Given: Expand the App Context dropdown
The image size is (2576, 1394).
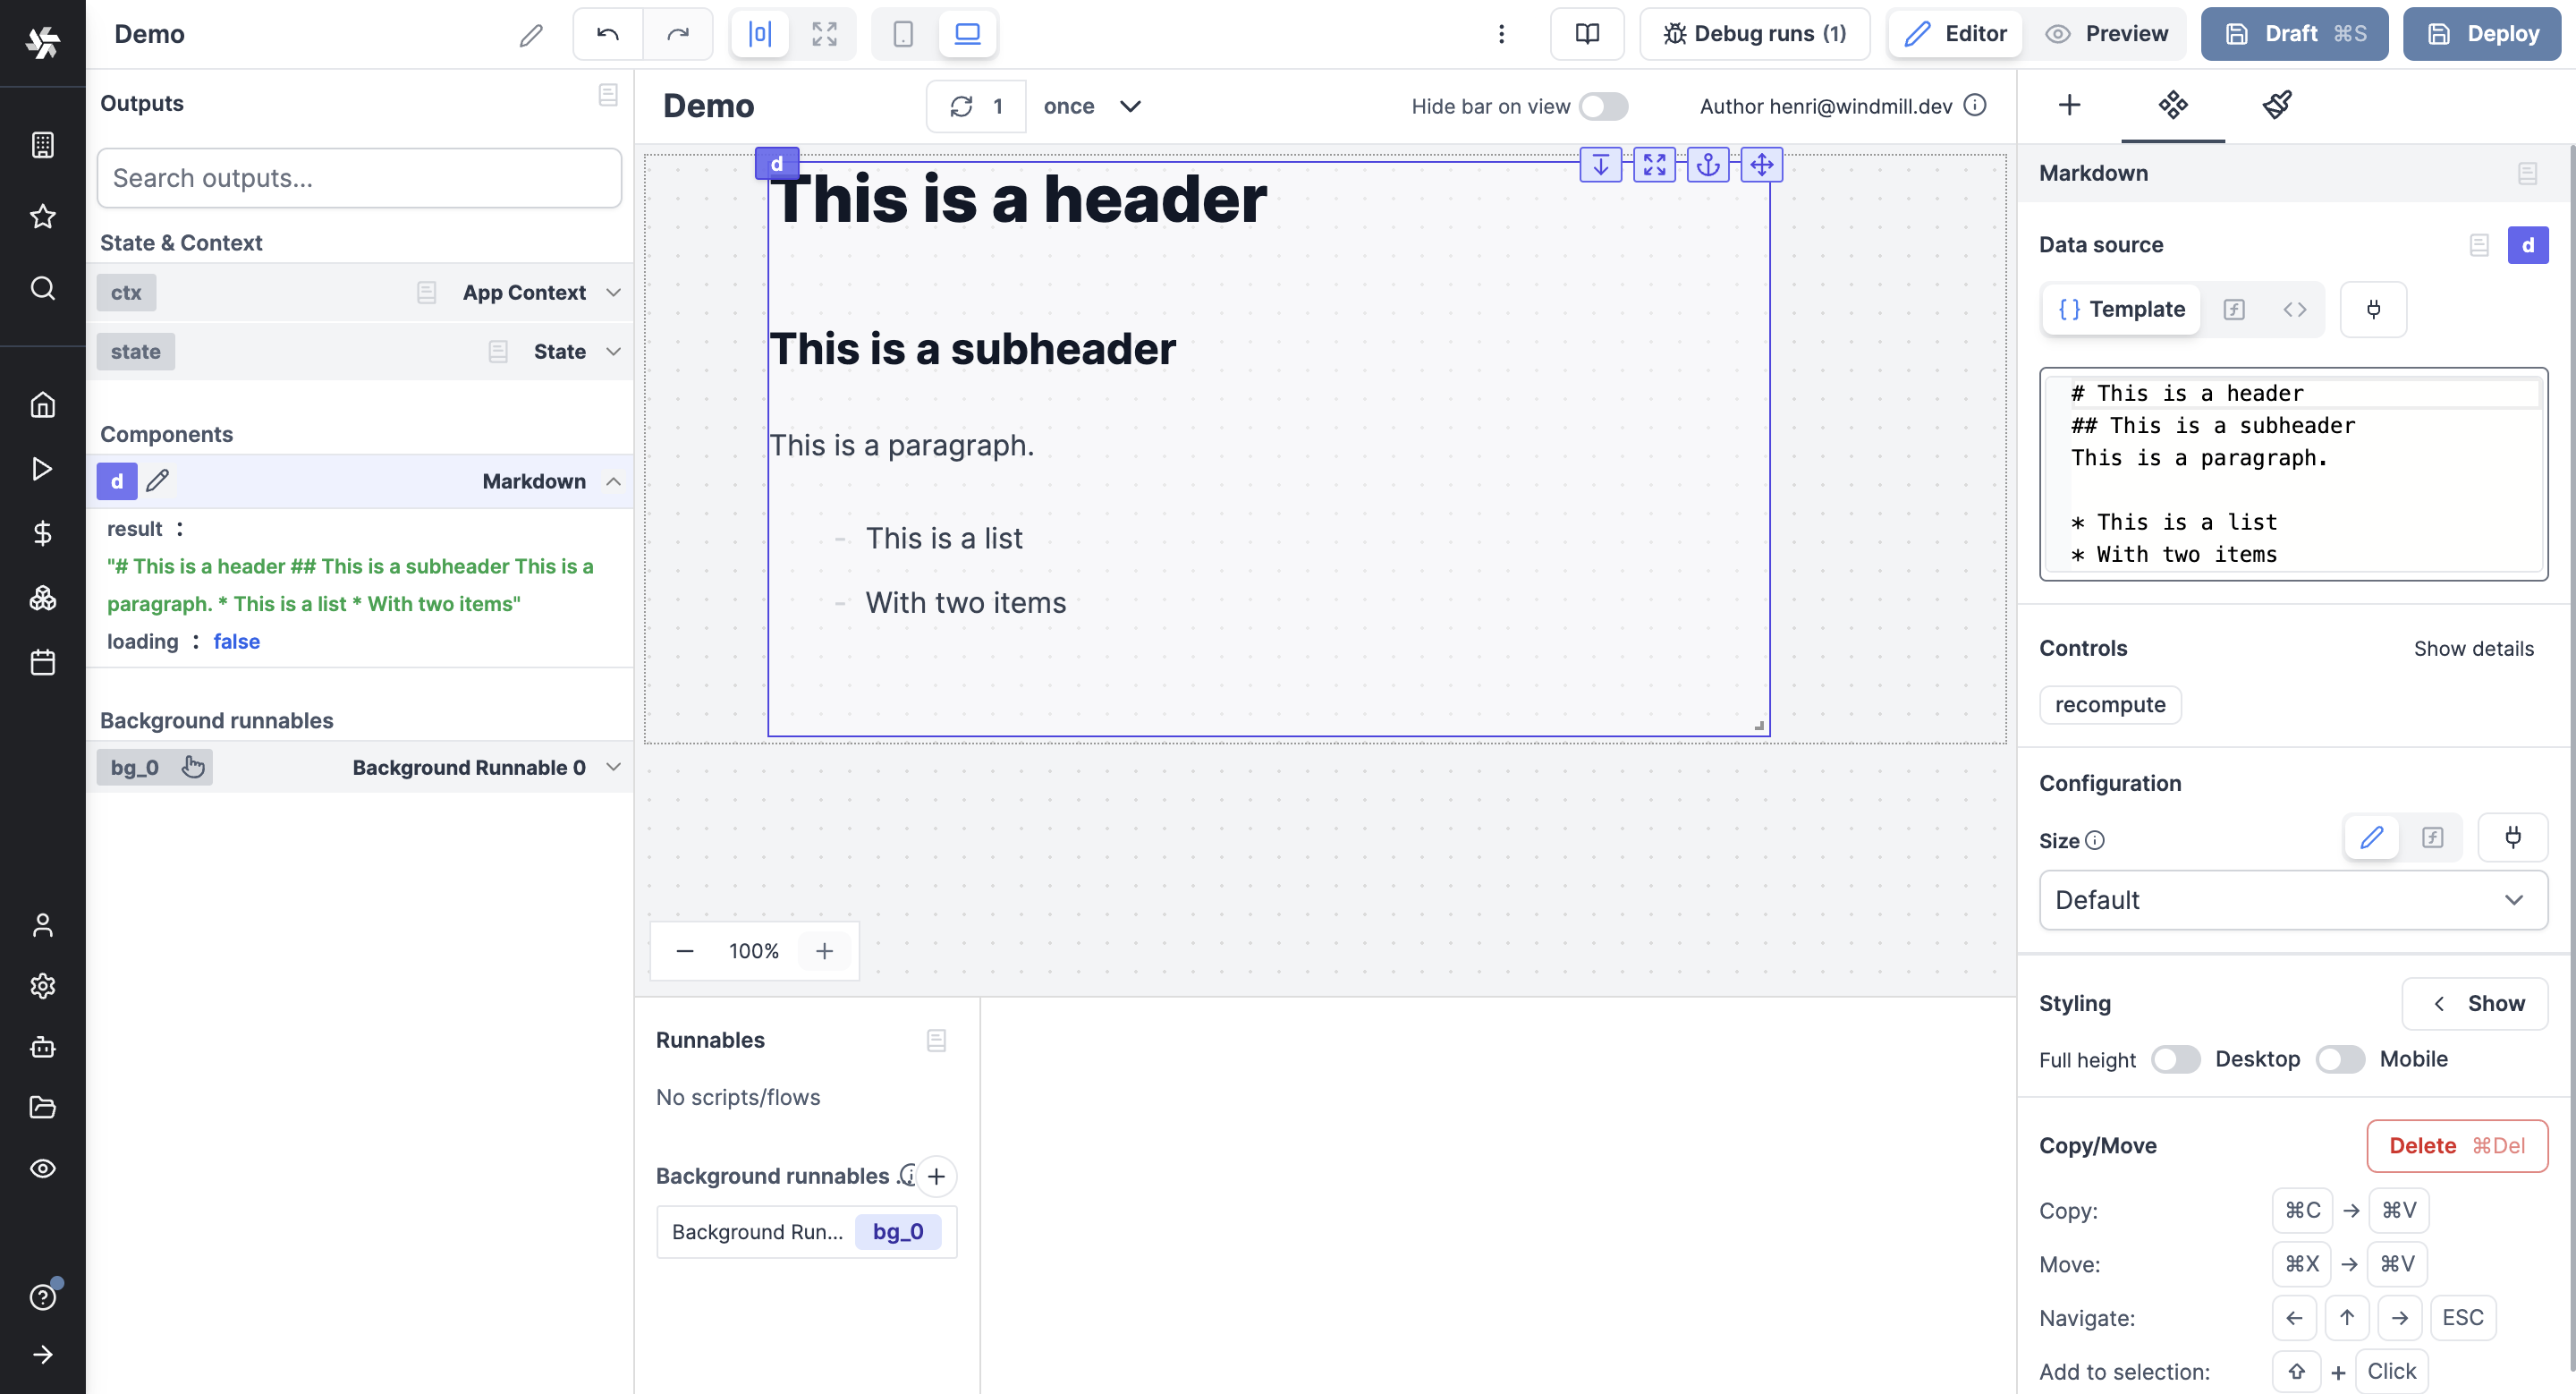Looking at the screenshot, I should (x=614, y=292).
